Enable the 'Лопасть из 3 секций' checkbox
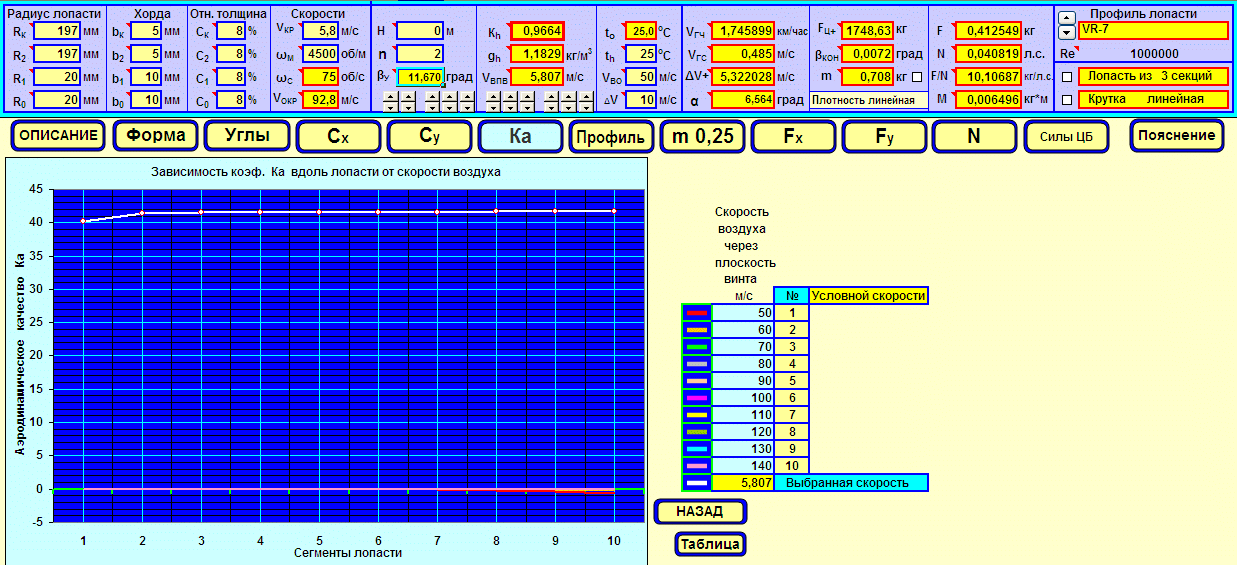 (x=1066, y=77)
